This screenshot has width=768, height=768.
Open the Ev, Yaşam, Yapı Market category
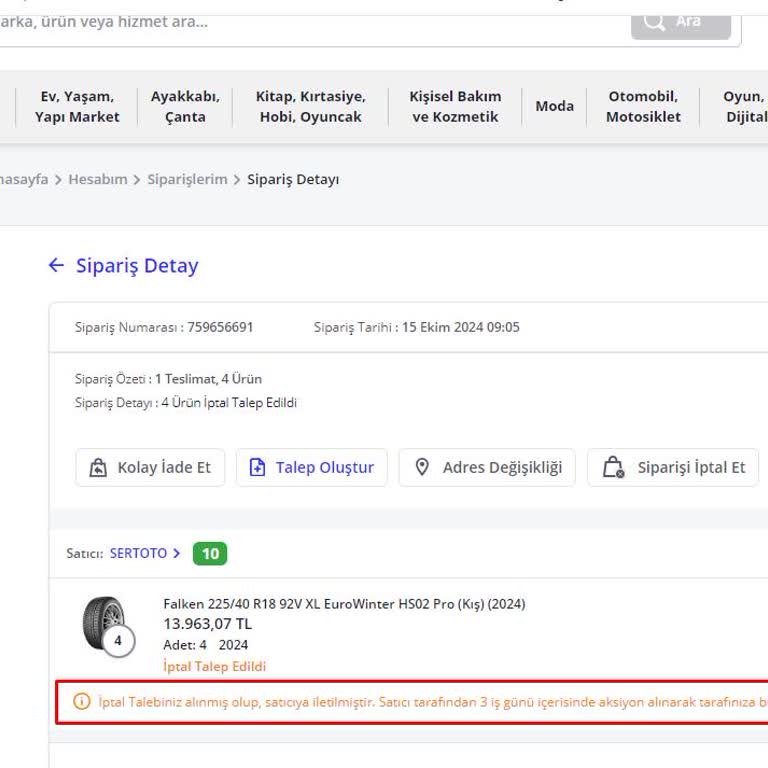(x=77, y=107)
